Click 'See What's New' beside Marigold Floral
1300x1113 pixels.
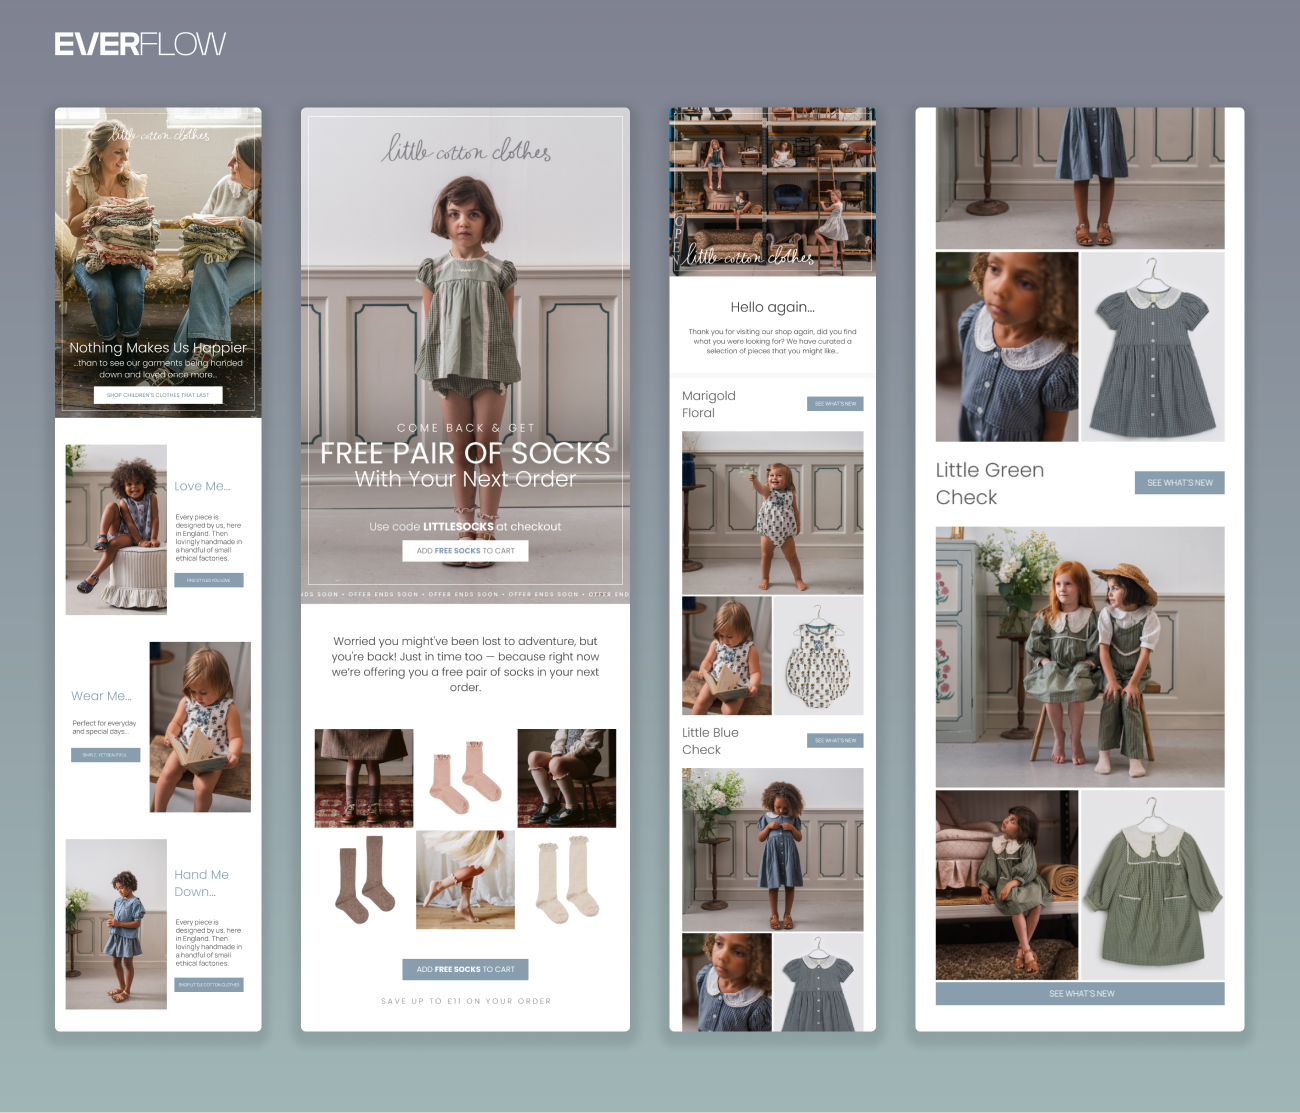pos(835,404)
